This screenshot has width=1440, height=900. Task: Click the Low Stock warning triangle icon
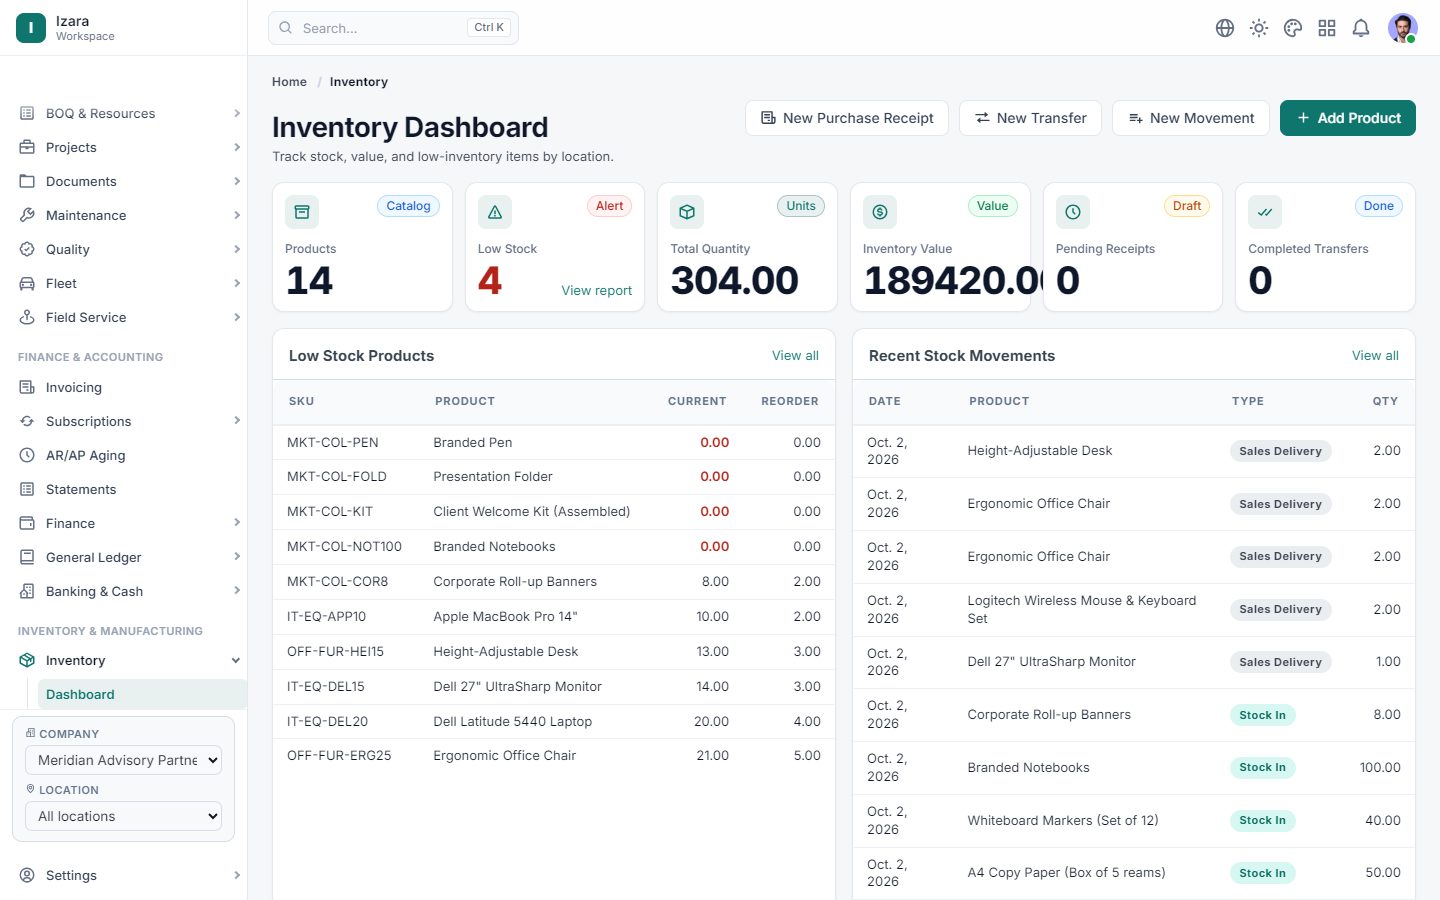coord(495,212)
